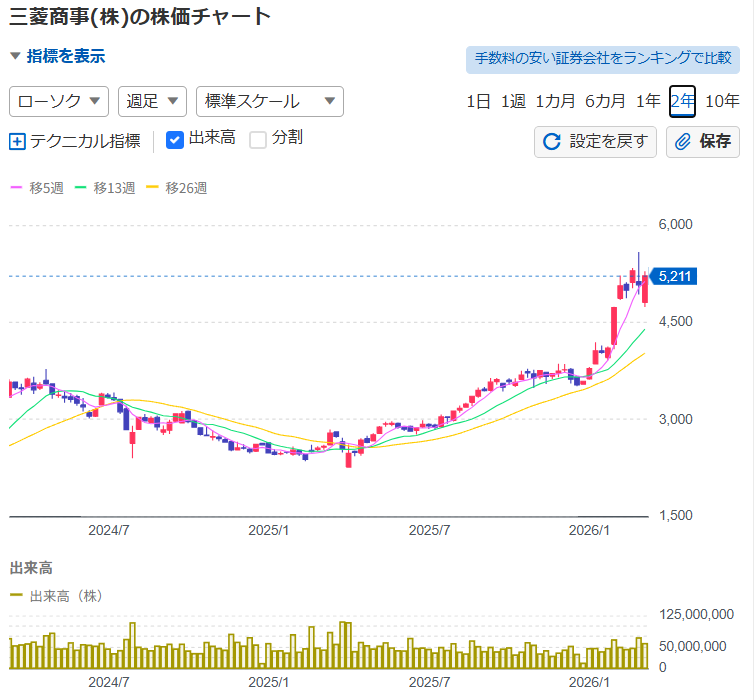Viewport: 754px width, 700px height.
Task: Select the 6カ月 time range
Action: click(605, 101)
